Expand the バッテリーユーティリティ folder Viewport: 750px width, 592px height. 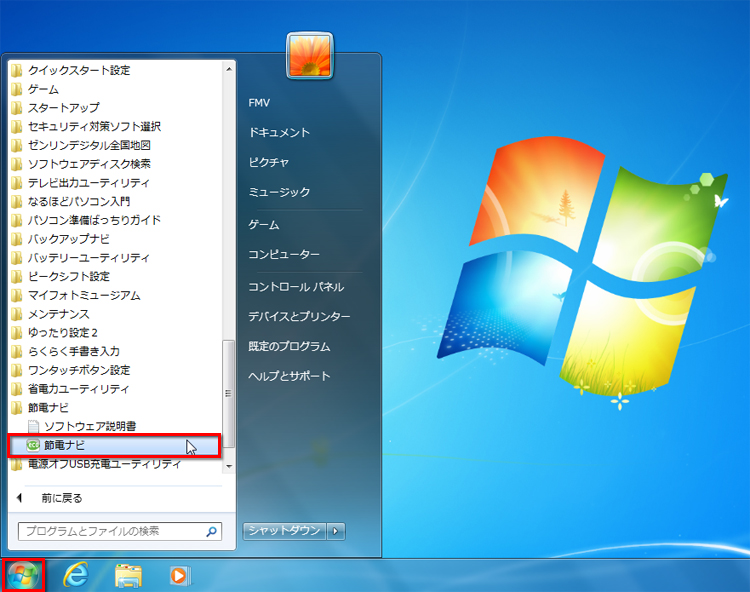pyautogui.click(x=80, y=258)
